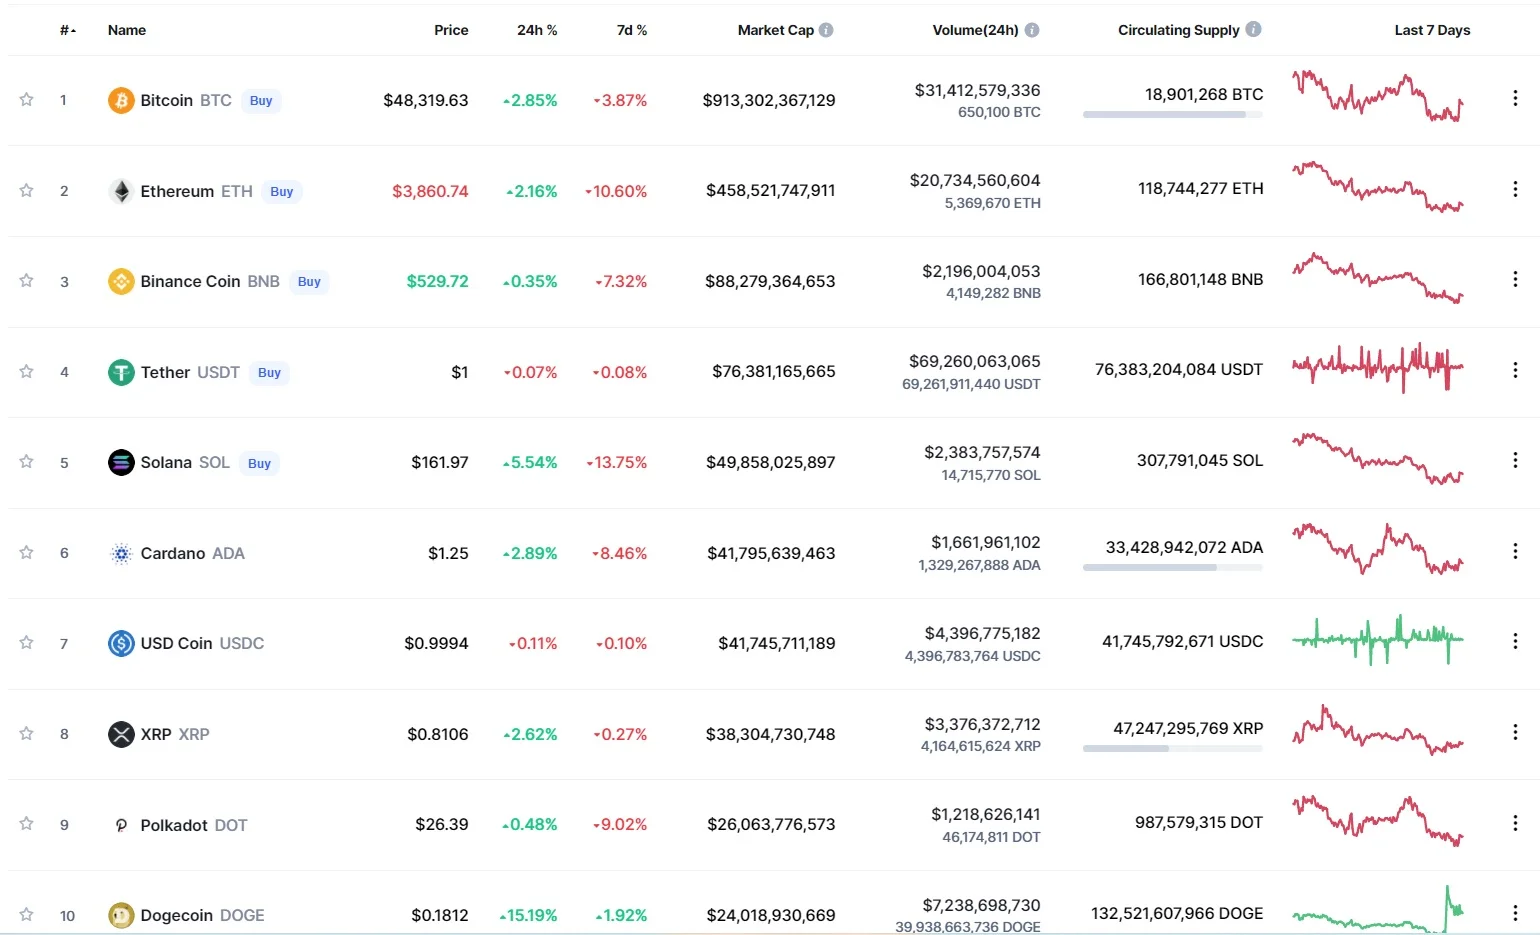Open USD Coin 7 days sparkline chart
Viewport: 1540px width, 935px height.
click(1378, 639)
